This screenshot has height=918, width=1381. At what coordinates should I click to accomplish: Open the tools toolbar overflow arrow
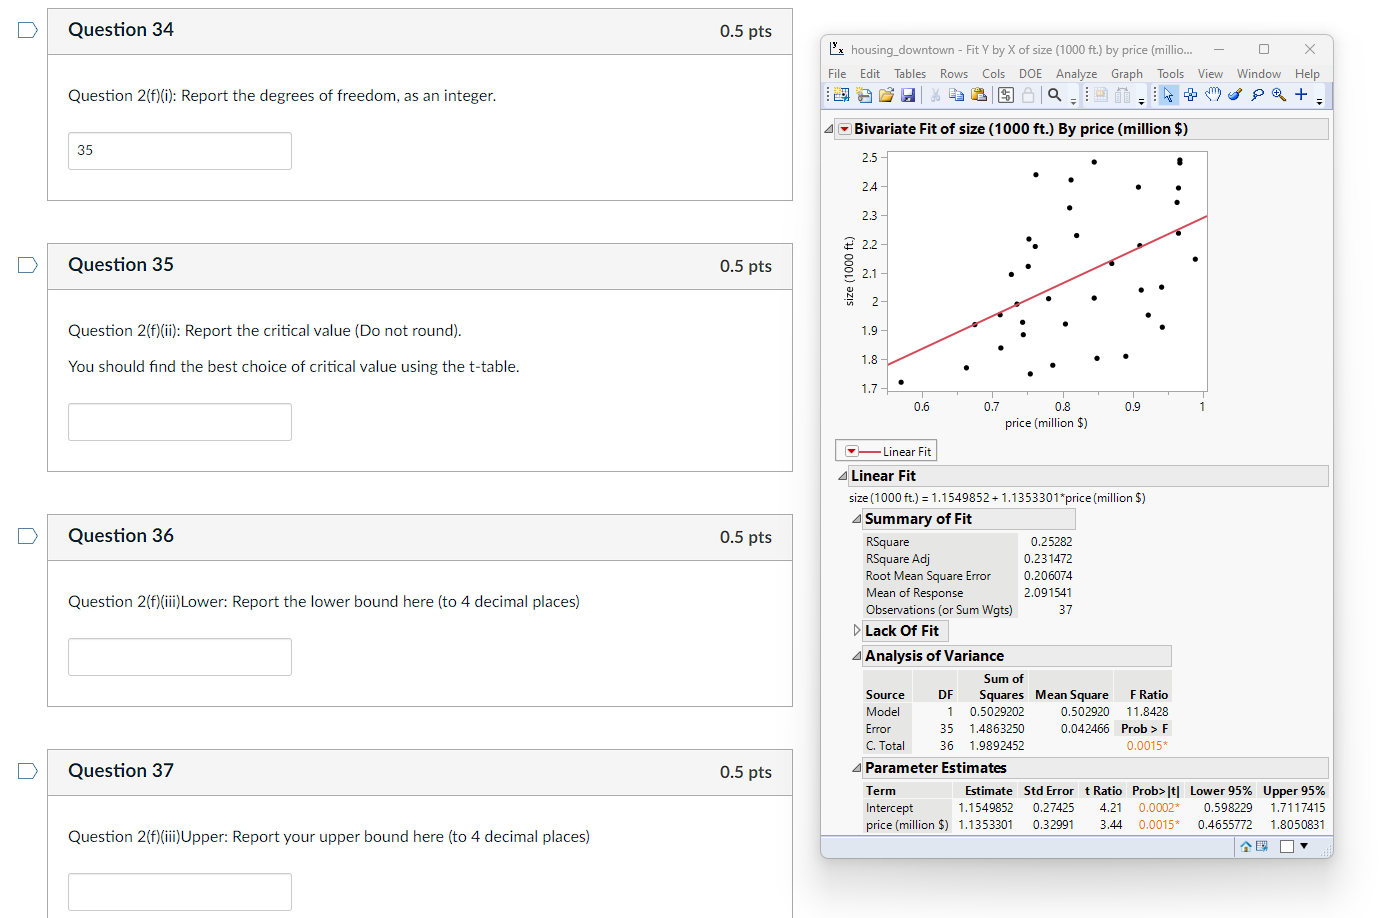click(1319, 101)
